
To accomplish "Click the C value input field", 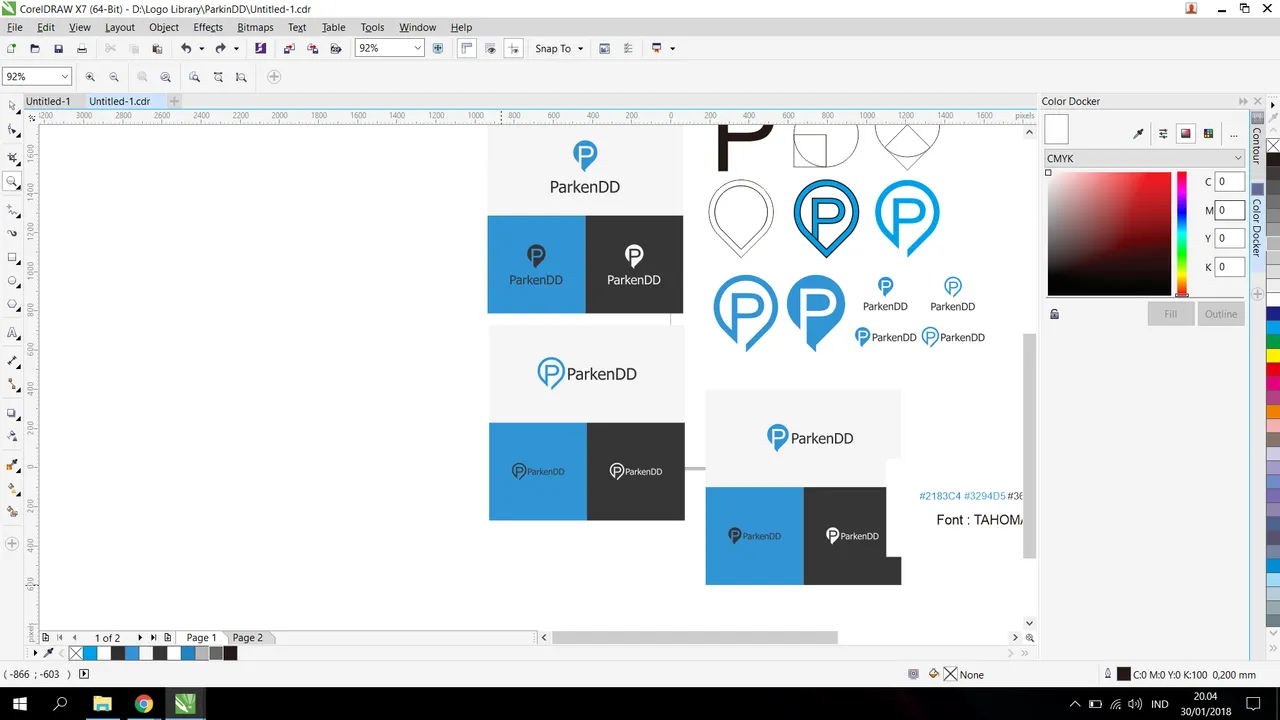I will click(1230, 182).
